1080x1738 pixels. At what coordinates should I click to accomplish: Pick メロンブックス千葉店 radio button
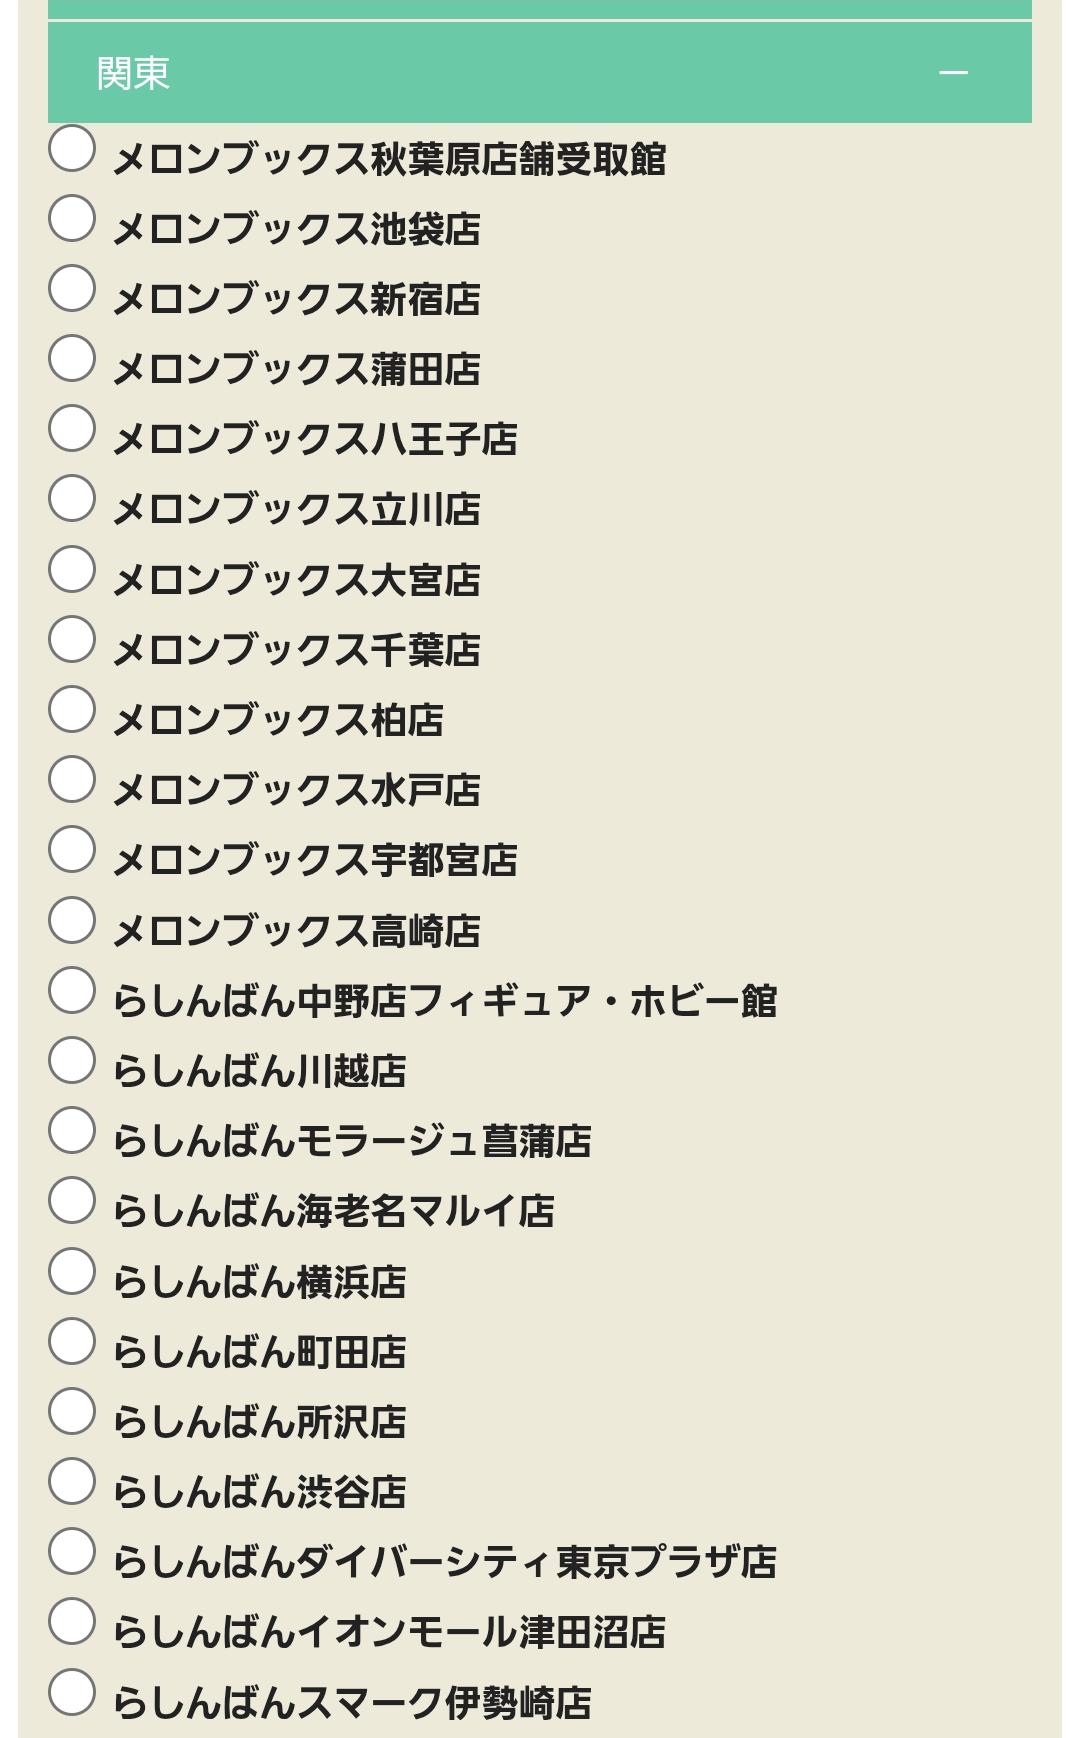[72, 639]
